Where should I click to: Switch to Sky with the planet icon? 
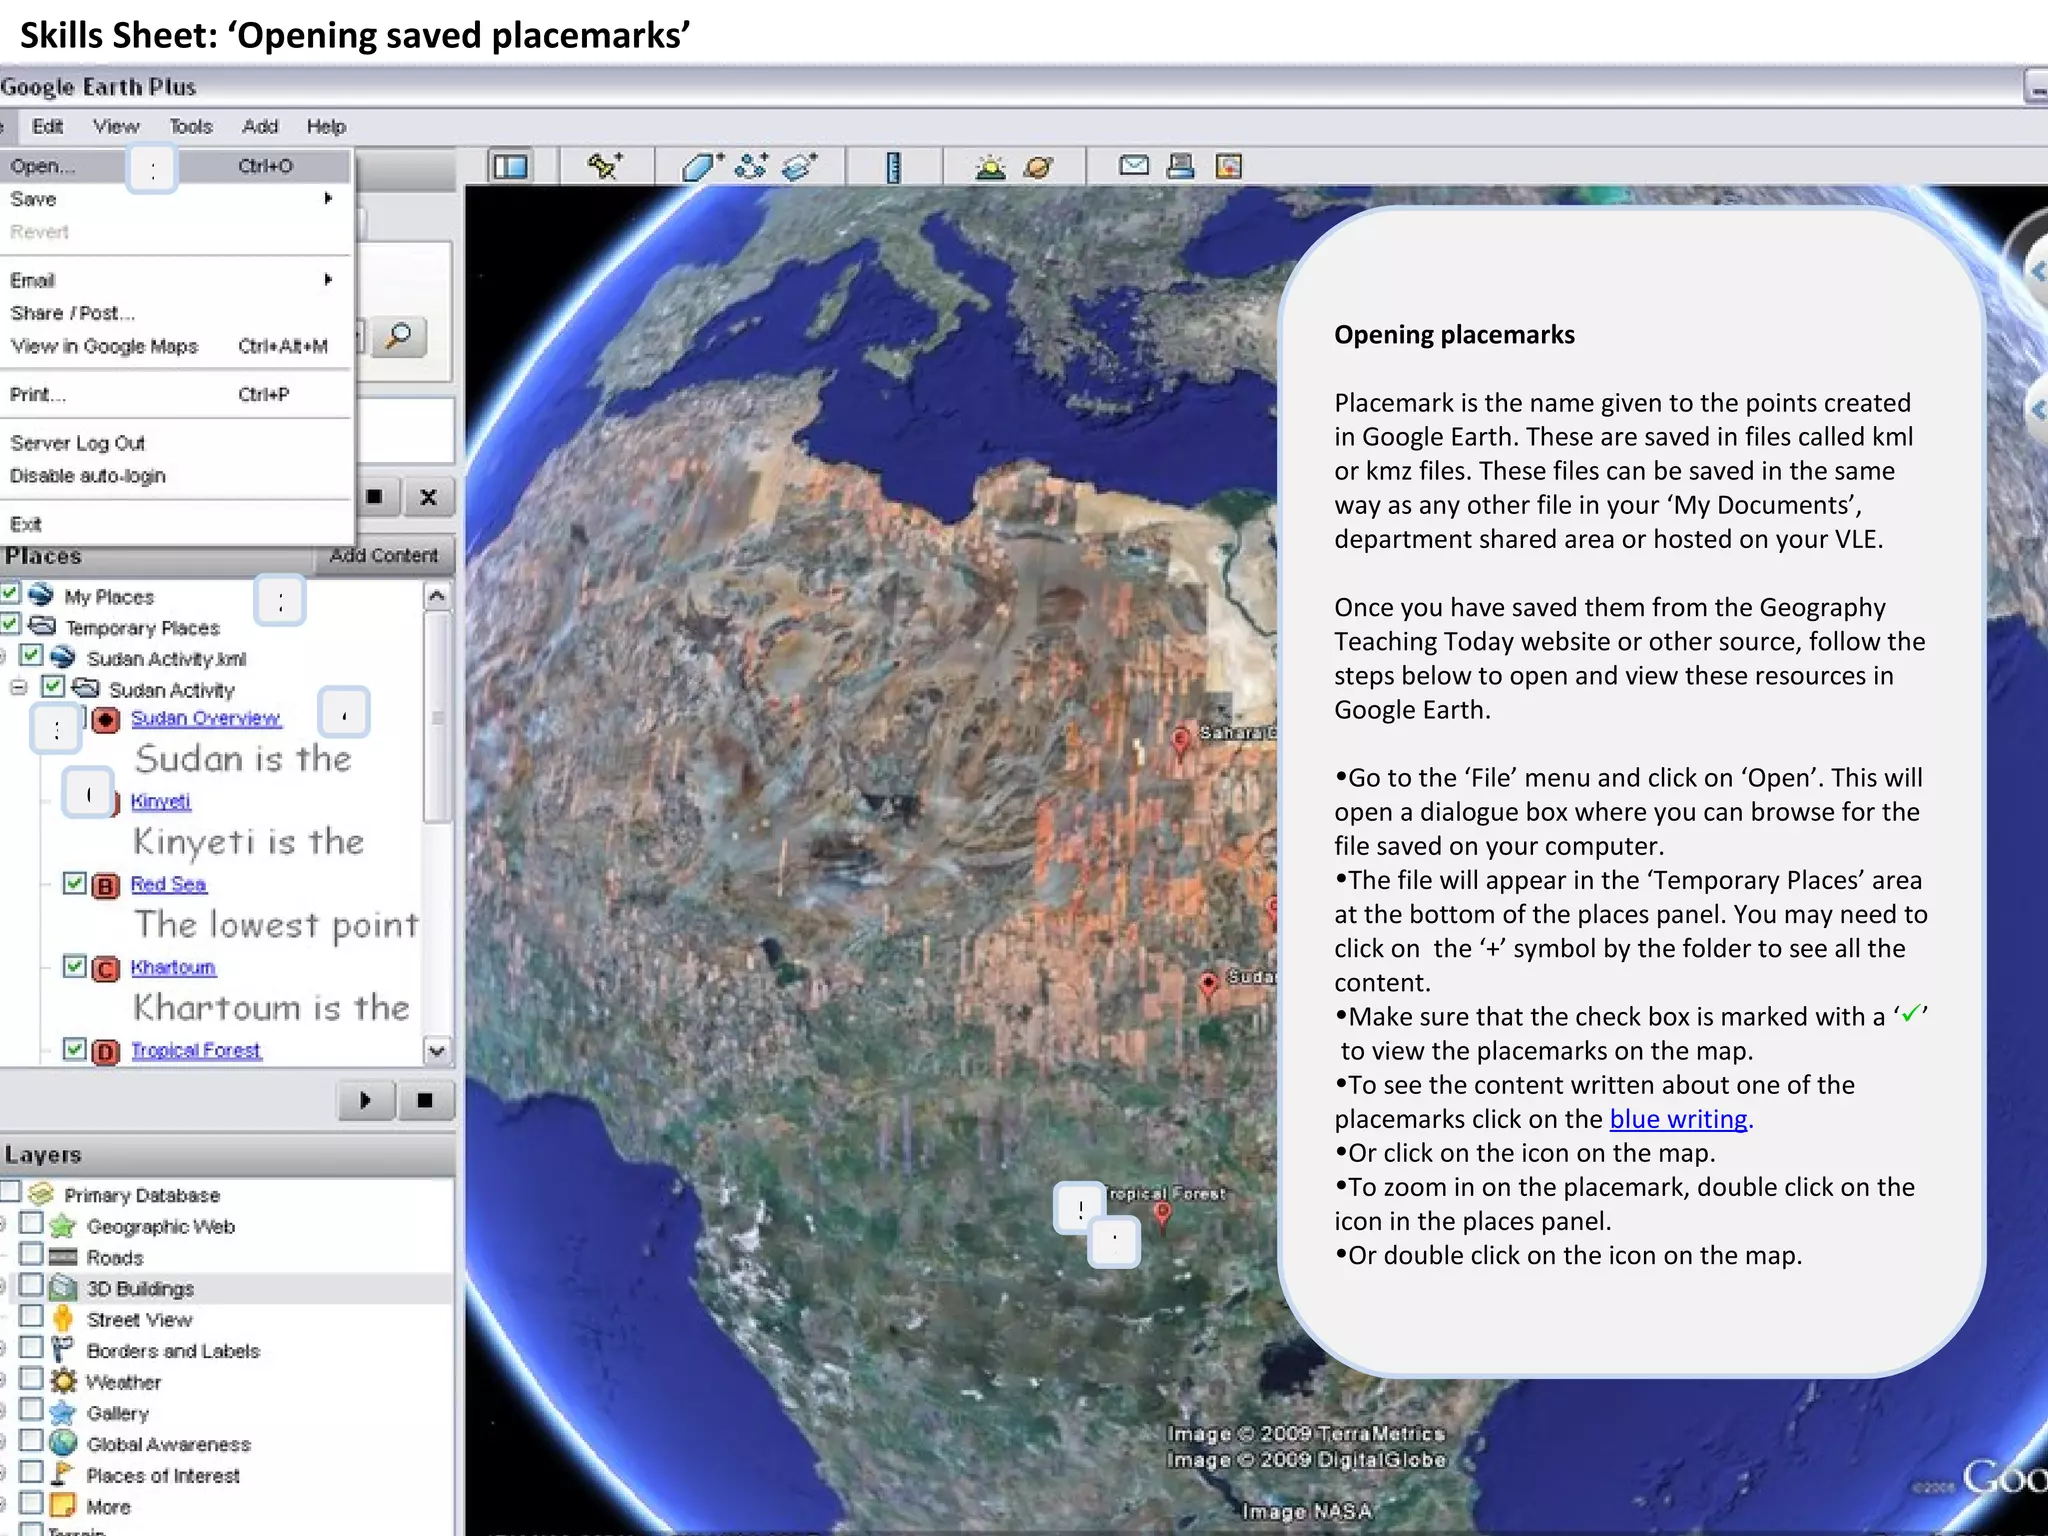pos(1039,166)
